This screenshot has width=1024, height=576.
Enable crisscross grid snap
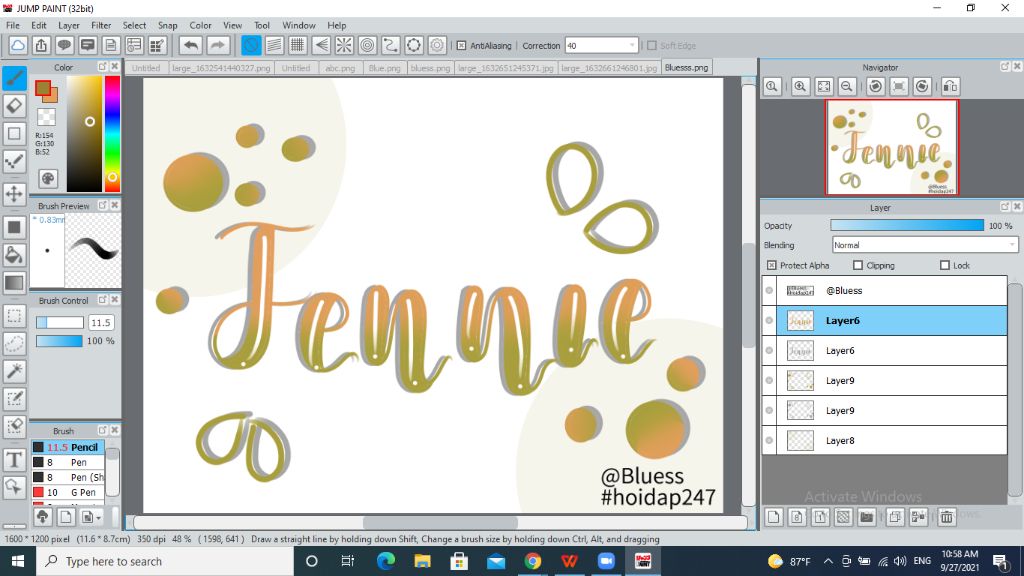pos(297,45)
